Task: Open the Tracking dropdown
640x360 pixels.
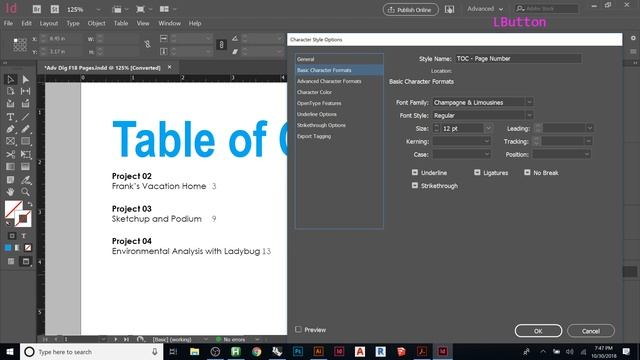Action: (588, 141)
